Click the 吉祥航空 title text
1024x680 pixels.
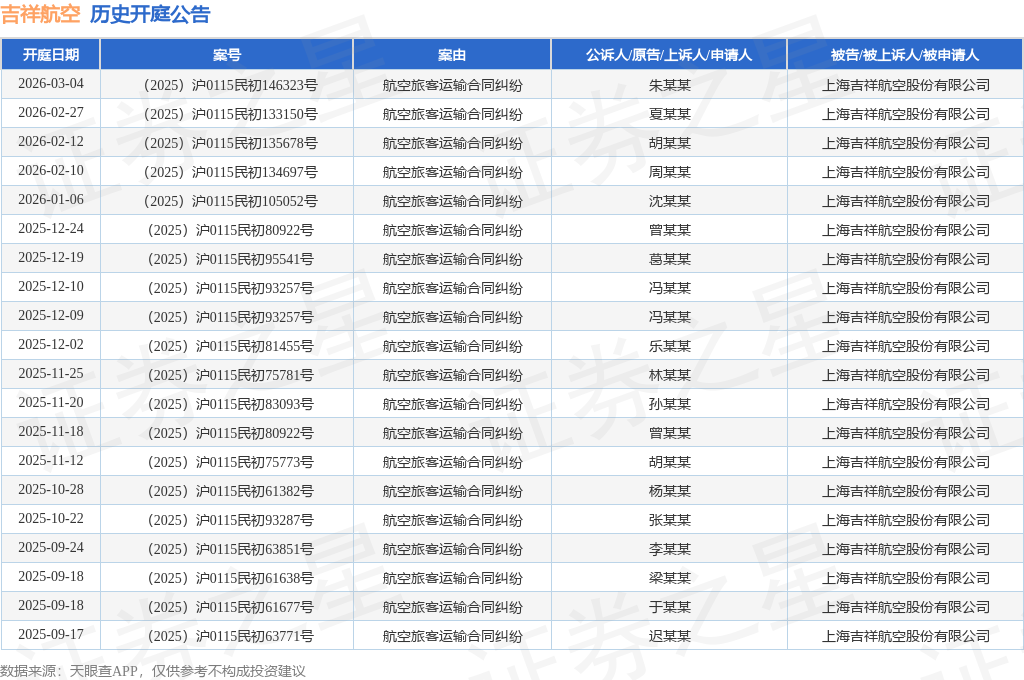(41, 14)
